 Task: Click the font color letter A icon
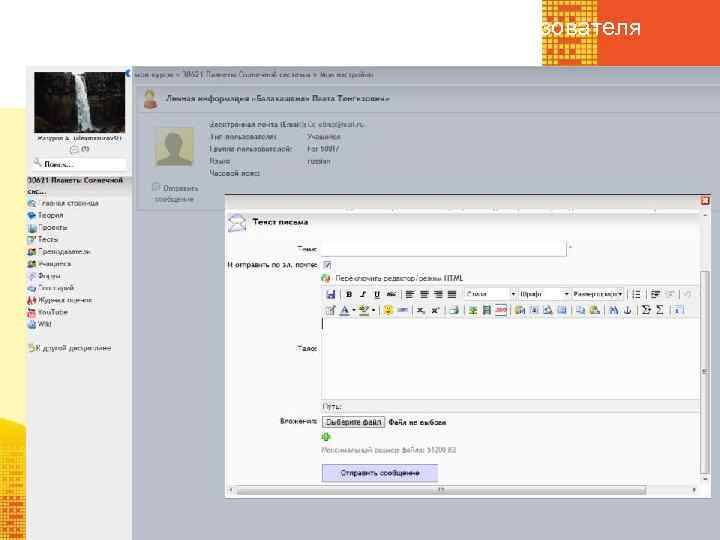tap(344, 310)
